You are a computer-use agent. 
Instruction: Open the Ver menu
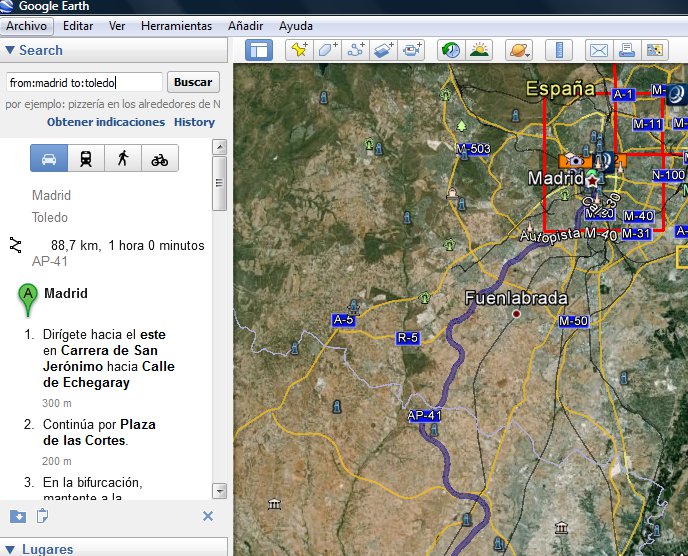[x=117, y=26]
